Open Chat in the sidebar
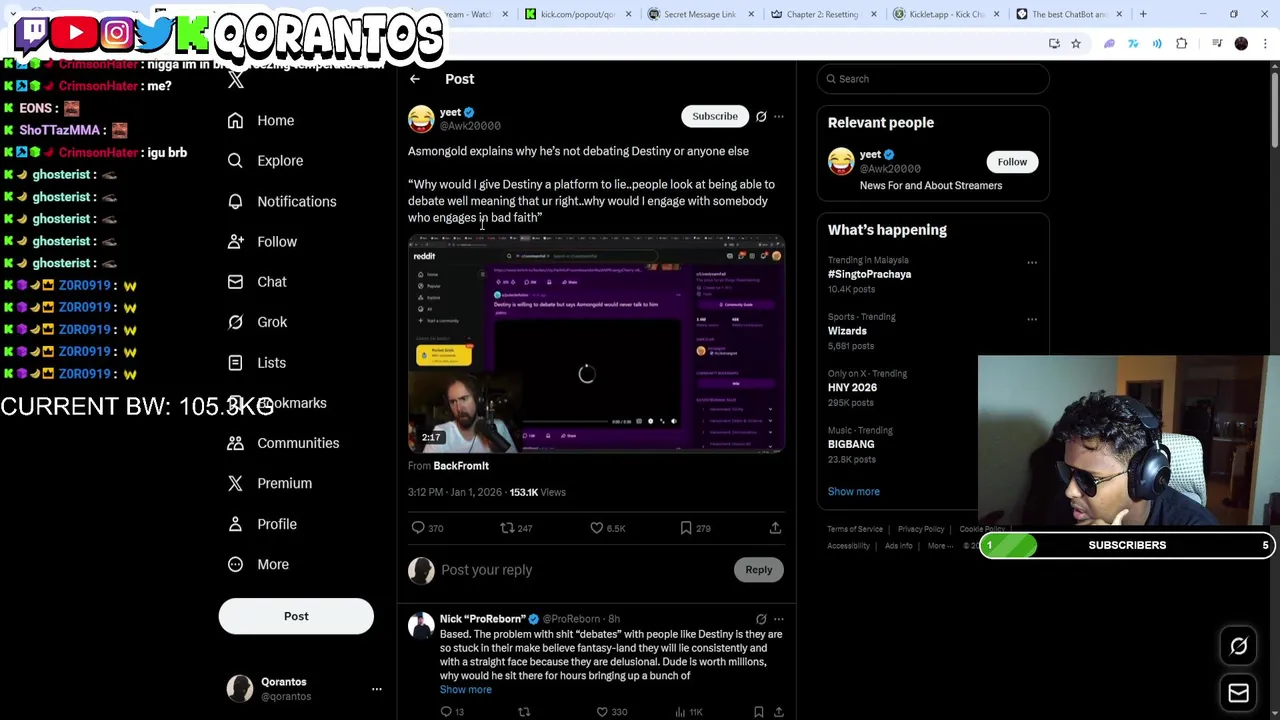 click(256, 282)
